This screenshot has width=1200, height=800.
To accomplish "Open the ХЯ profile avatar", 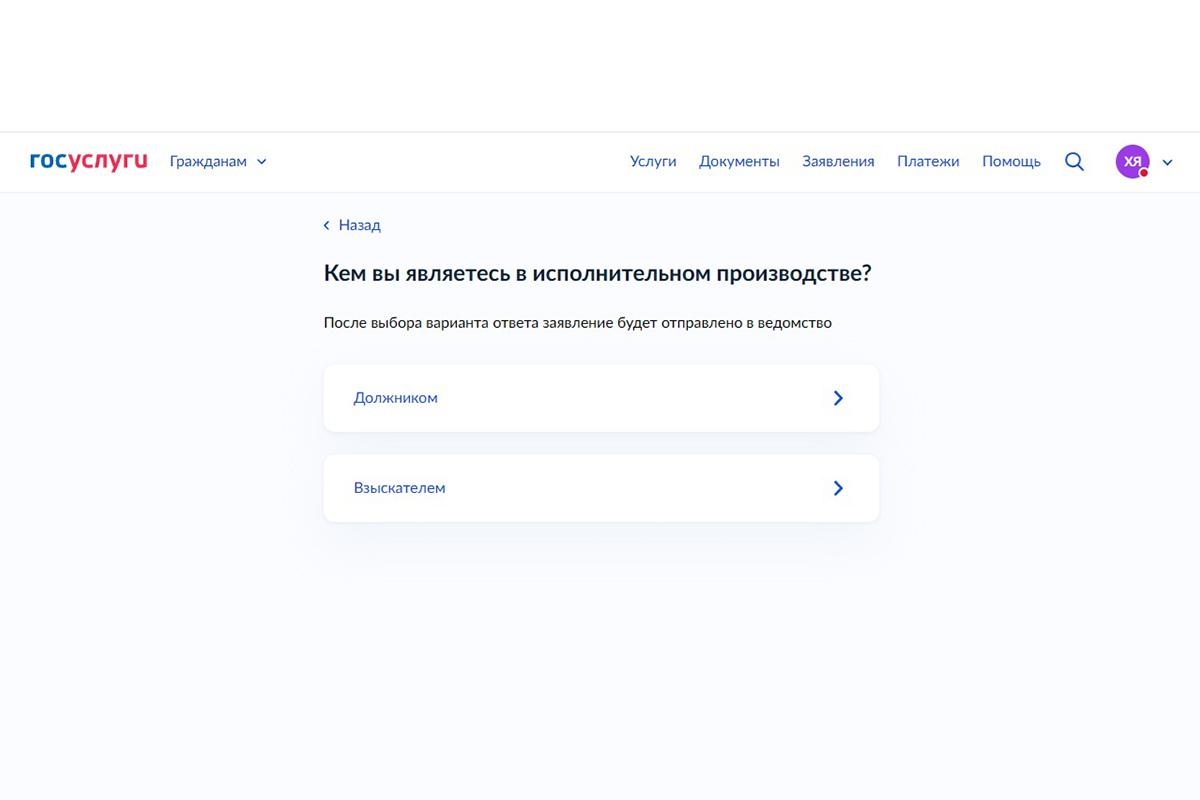I will click(x=1131, y=161).
